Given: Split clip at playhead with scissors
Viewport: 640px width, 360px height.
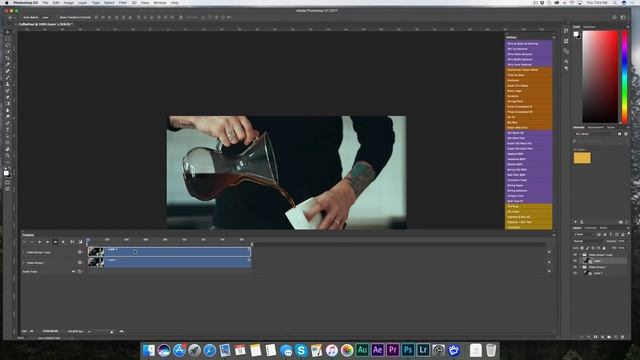Looking at the screenshot, I should 72,242.
